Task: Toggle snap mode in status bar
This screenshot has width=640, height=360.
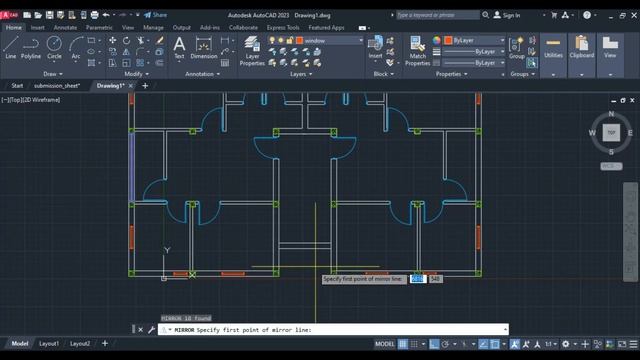Action: [414, 344]
